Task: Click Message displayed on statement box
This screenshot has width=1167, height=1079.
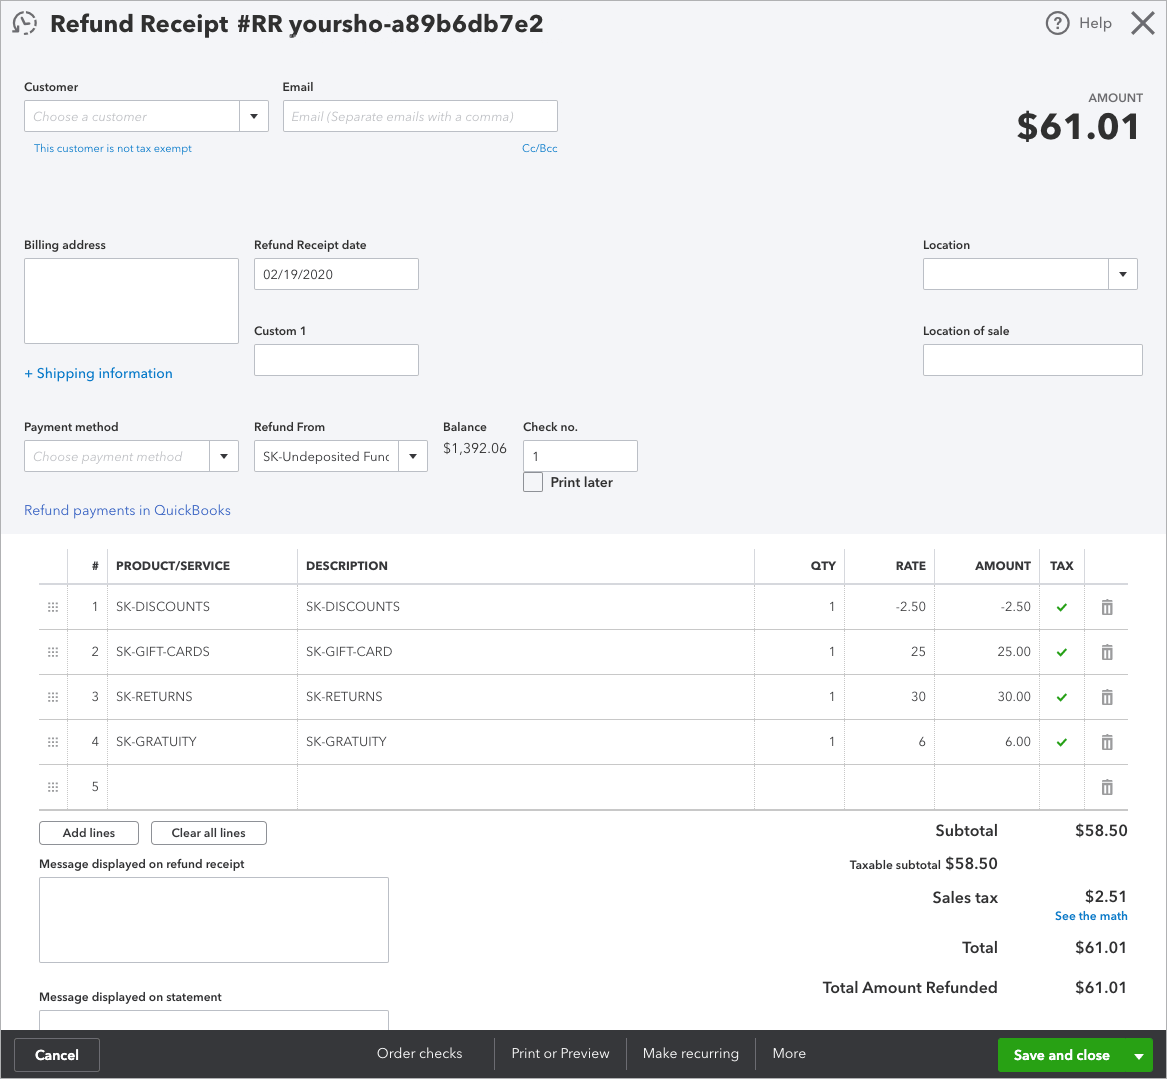Action: (x=214, y=1020)
